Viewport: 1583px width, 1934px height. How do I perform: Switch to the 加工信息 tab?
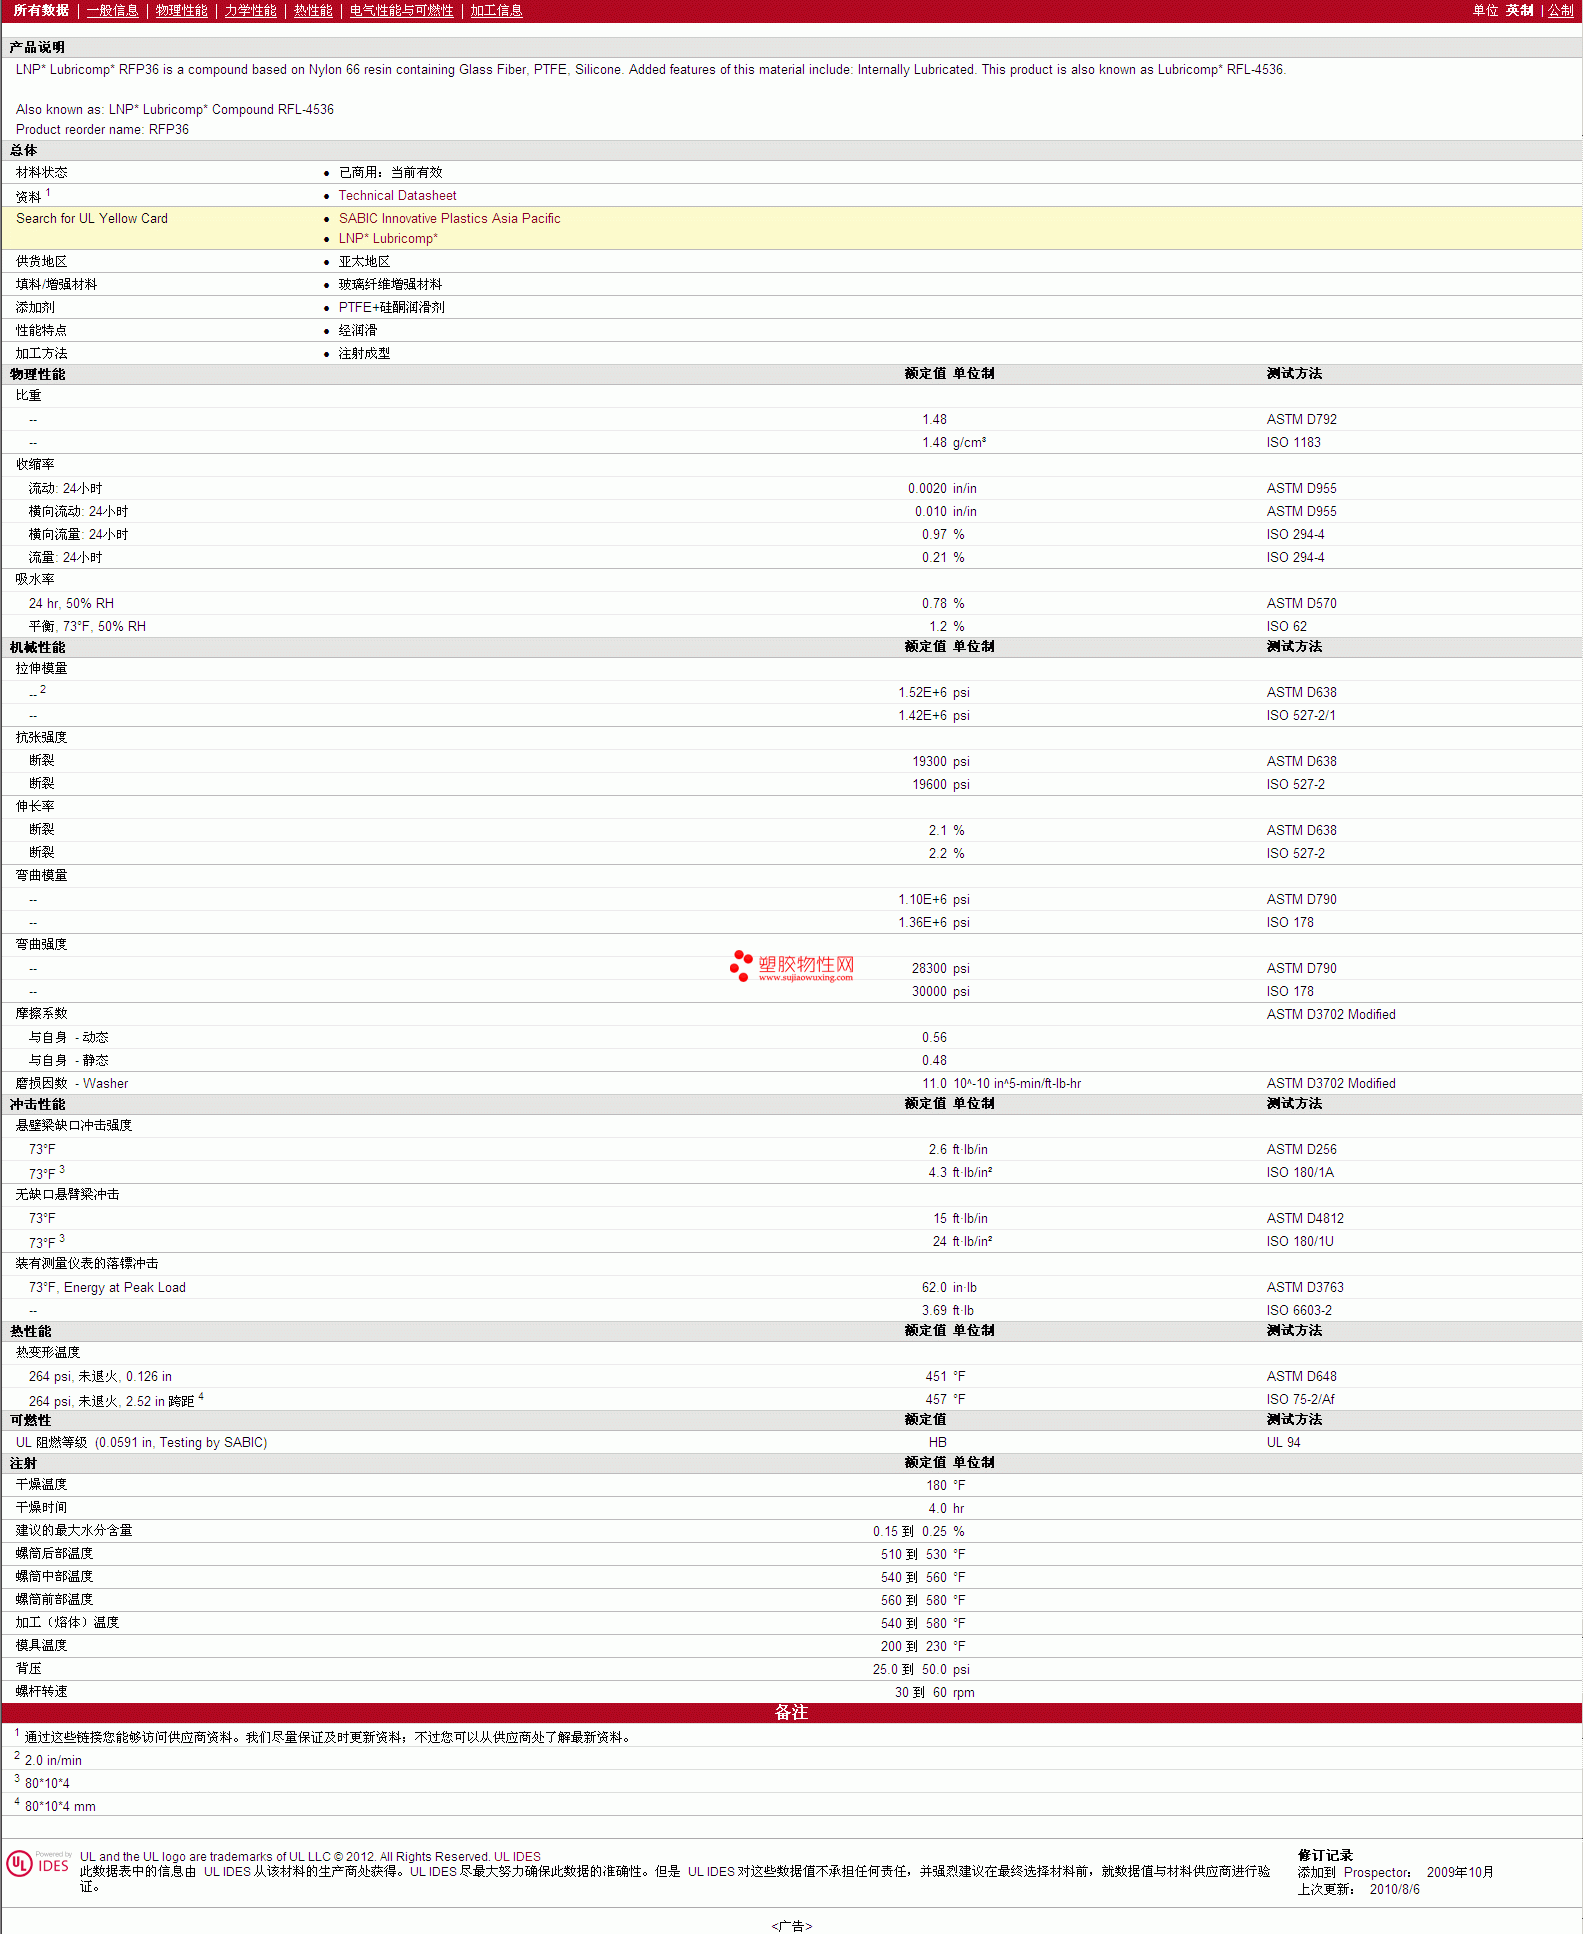496,10
